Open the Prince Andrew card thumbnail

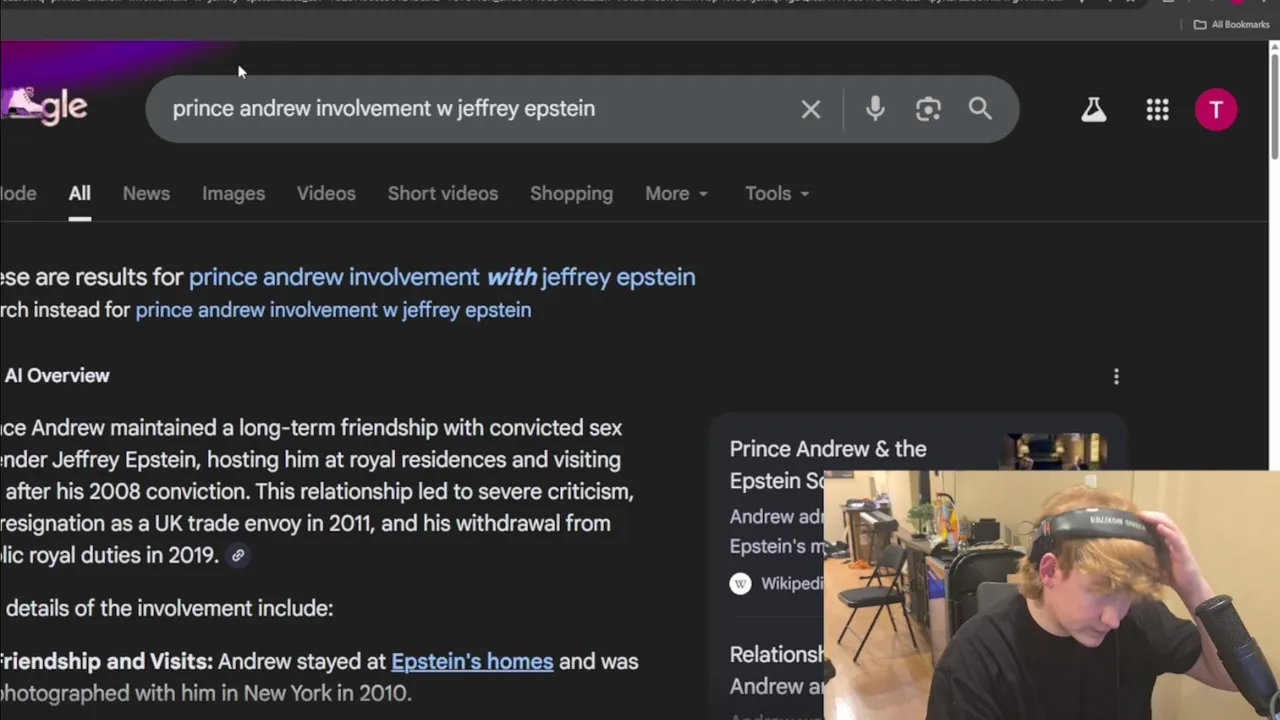pos(1055,452)
